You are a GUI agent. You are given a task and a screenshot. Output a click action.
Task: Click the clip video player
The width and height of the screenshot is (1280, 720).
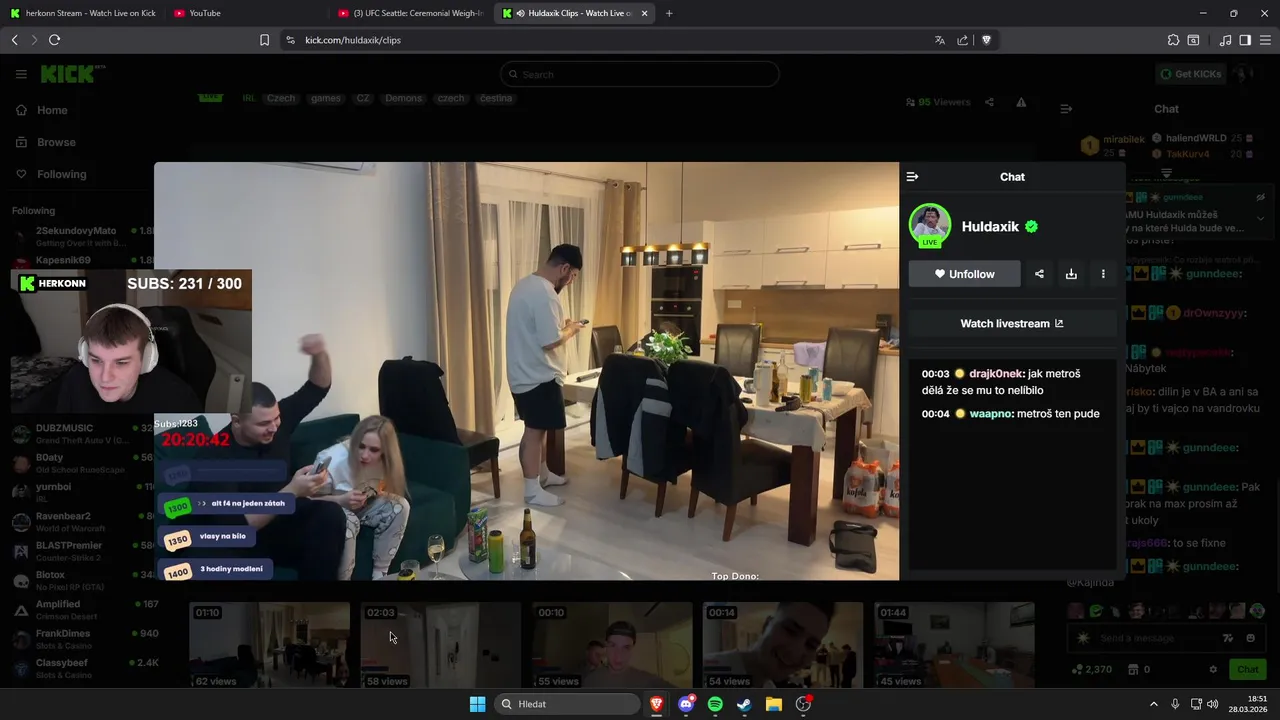pos(527,371)
